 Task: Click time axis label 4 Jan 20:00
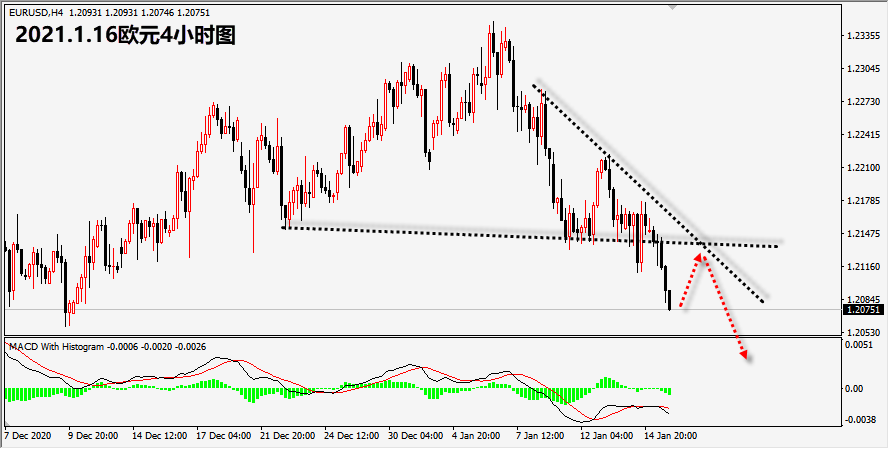tap(477, 436)
